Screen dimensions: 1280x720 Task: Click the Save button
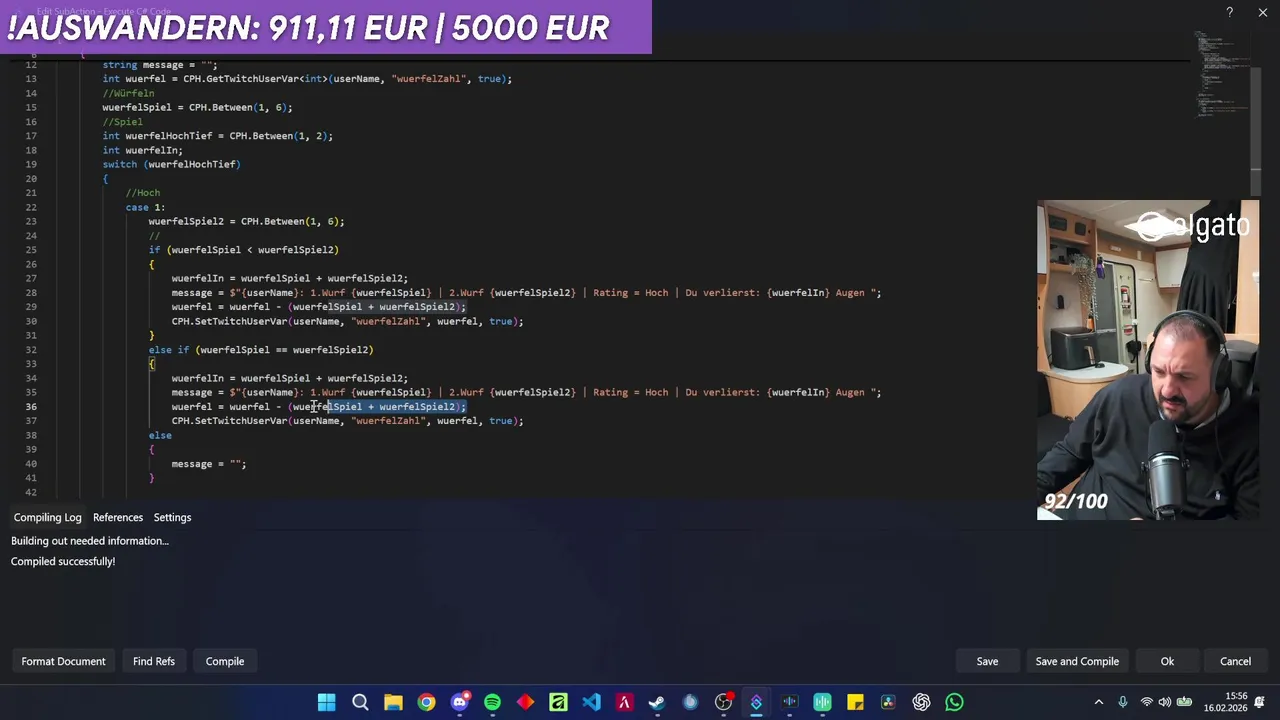pos(987,661)
